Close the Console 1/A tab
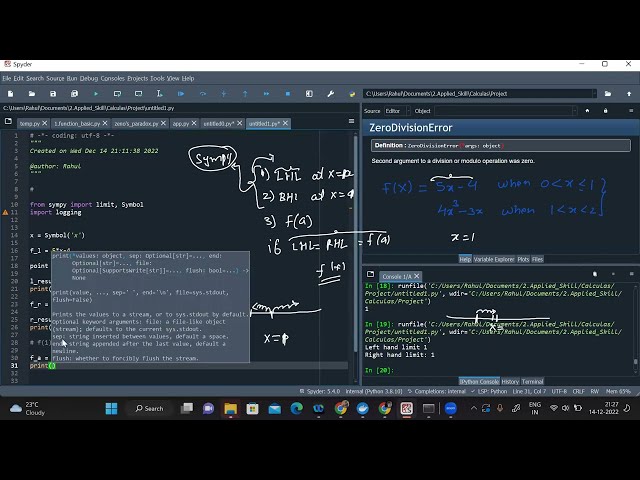Viewport: 640px width, 480px height. pos(417,276)
